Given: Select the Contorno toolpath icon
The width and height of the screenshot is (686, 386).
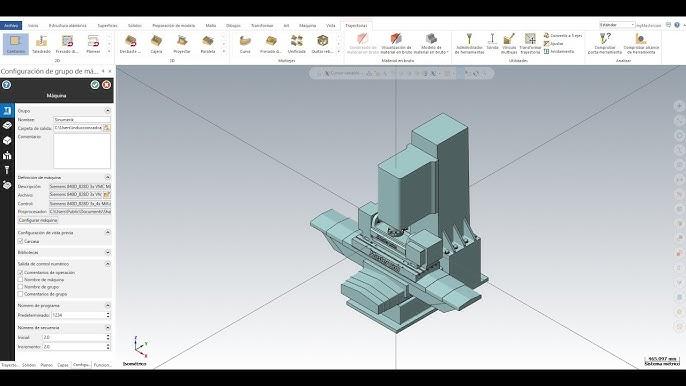Looking at the screenshot, I should pos(16,44).
